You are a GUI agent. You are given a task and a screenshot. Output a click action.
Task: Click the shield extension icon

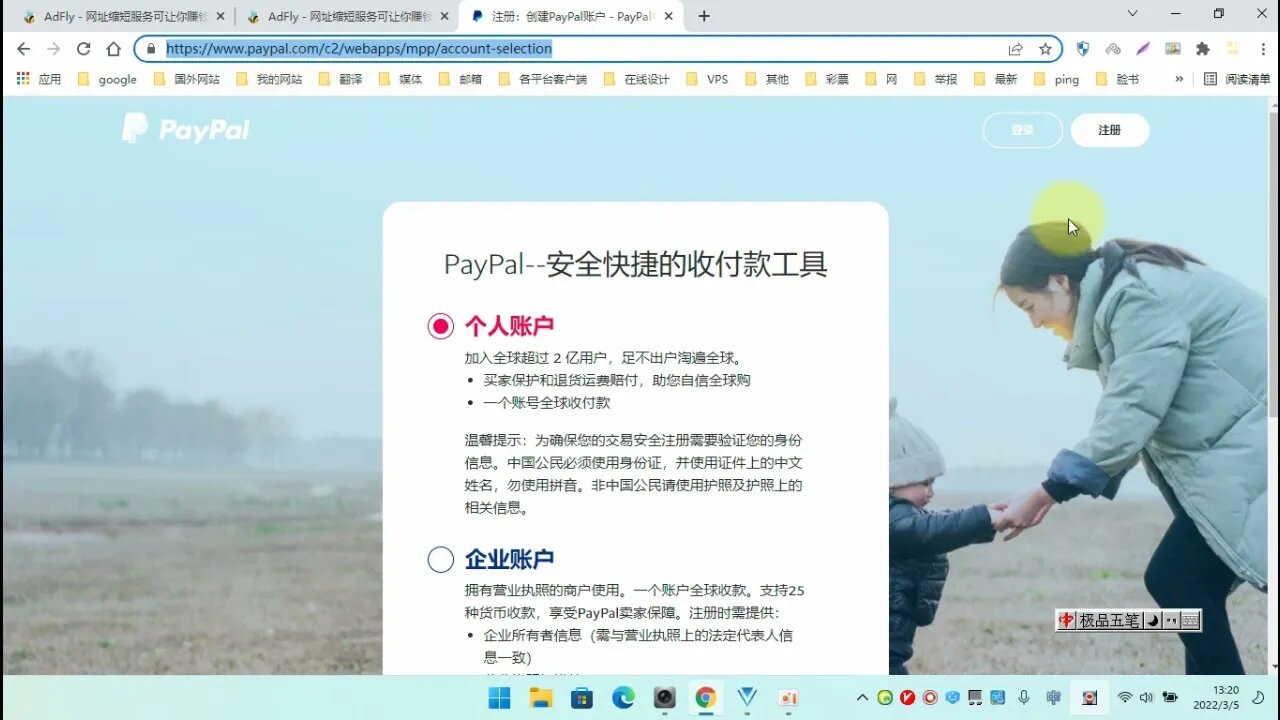1083,49
